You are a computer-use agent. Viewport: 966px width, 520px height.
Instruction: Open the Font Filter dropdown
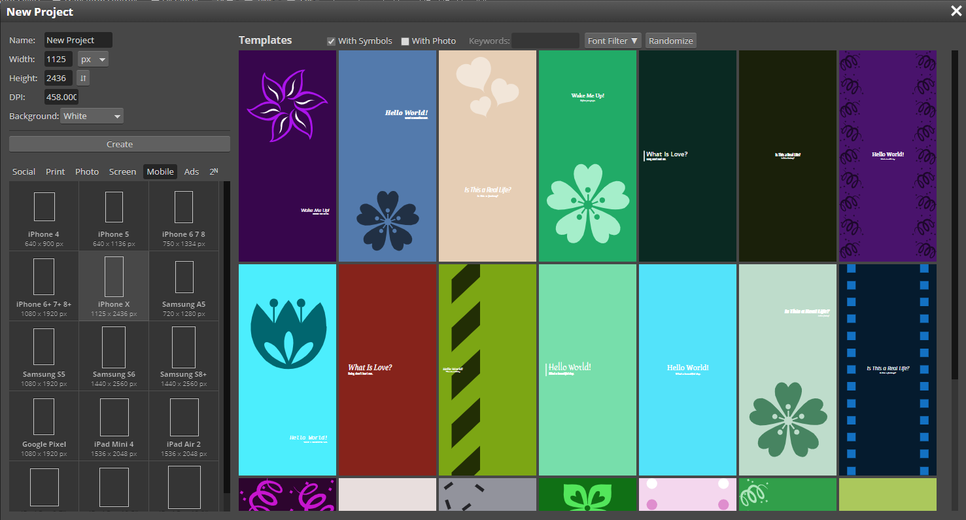coord(612,41)
